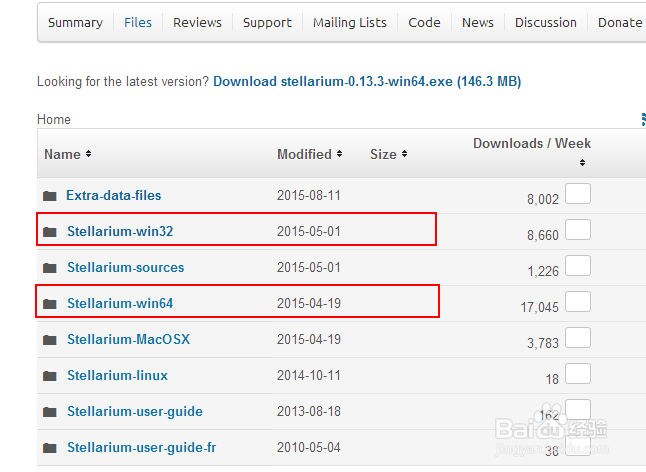Click folder icon beside Stellarium-MacOSX

pyautogui.click(x=50, y=340)
